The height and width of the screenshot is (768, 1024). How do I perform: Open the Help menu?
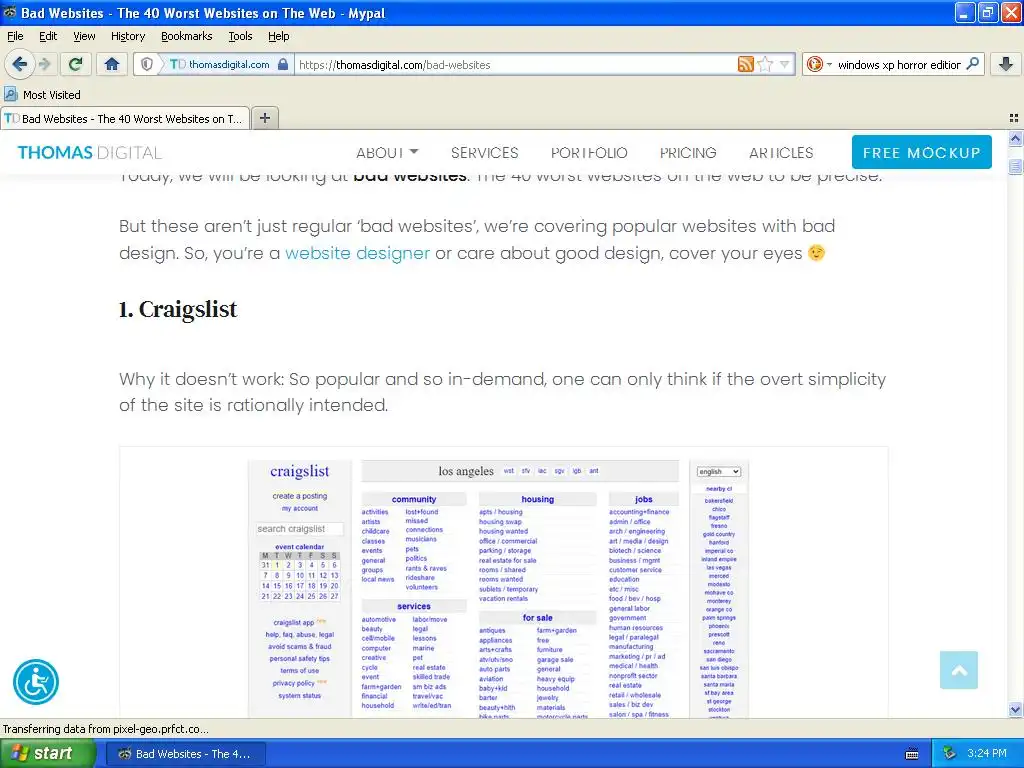coord(278,36)
